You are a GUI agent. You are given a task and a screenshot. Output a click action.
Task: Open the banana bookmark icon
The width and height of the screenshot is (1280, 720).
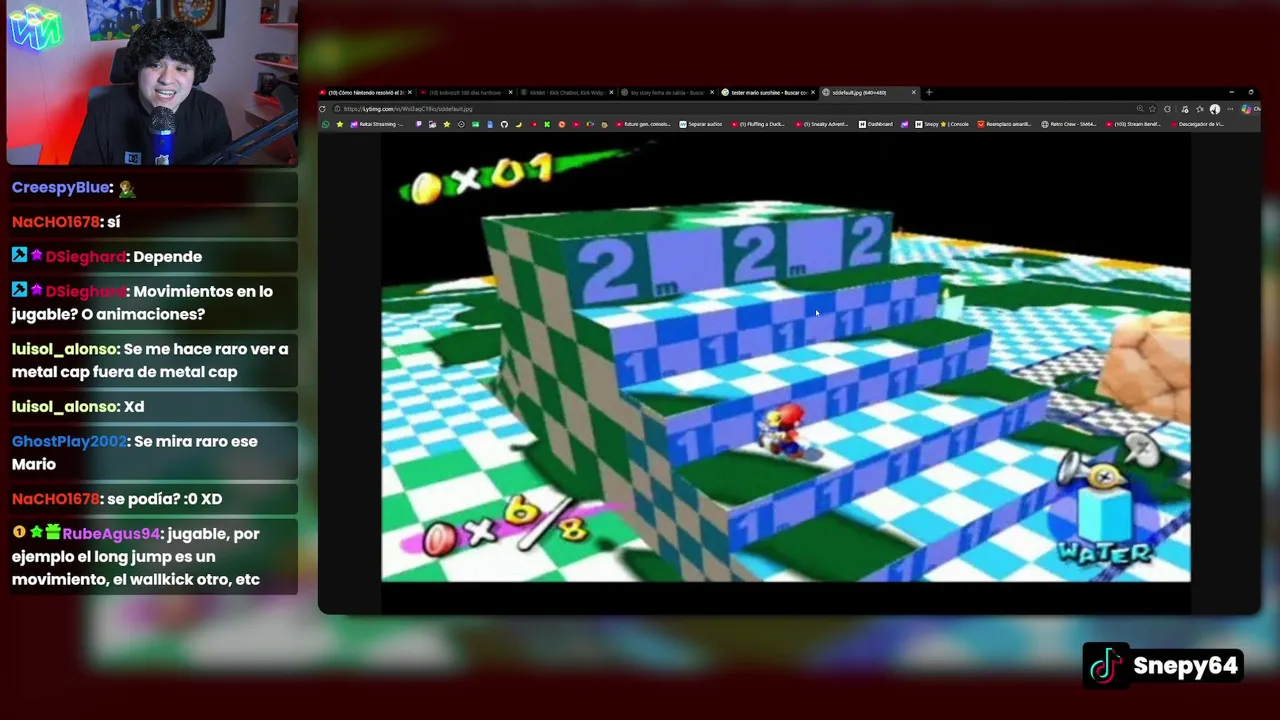(x=518, y=124)
